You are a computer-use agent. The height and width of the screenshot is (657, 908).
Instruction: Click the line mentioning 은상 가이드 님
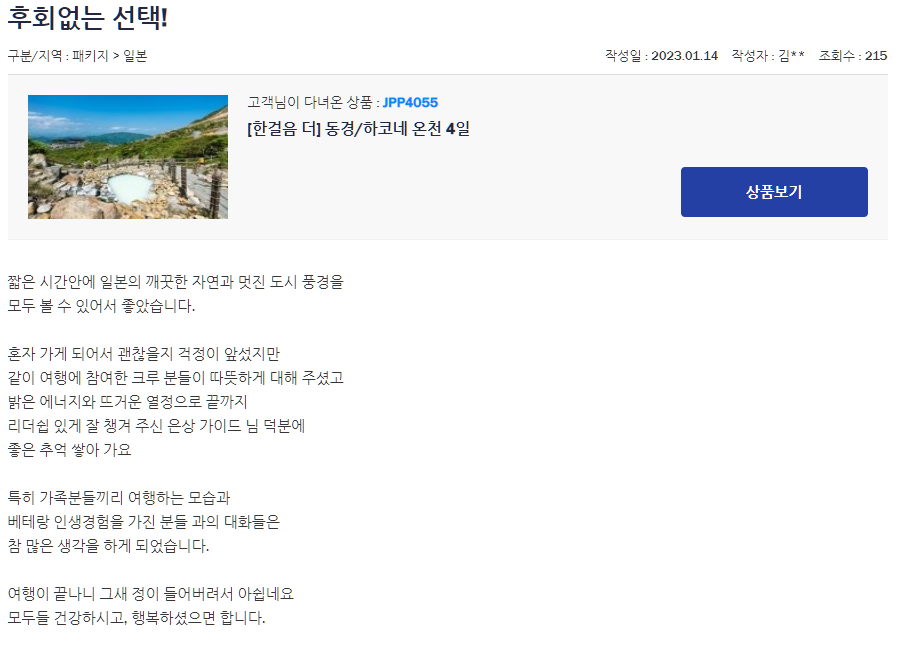(x=156, y=426)
